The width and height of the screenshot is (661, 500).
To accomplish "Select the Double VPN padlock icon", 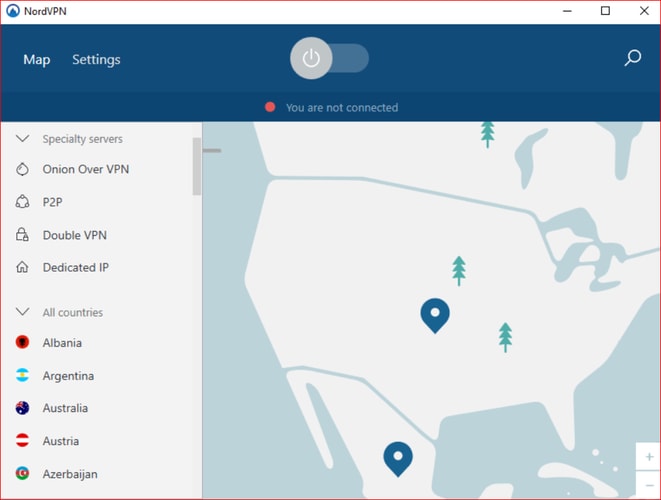I will (22, 235).
